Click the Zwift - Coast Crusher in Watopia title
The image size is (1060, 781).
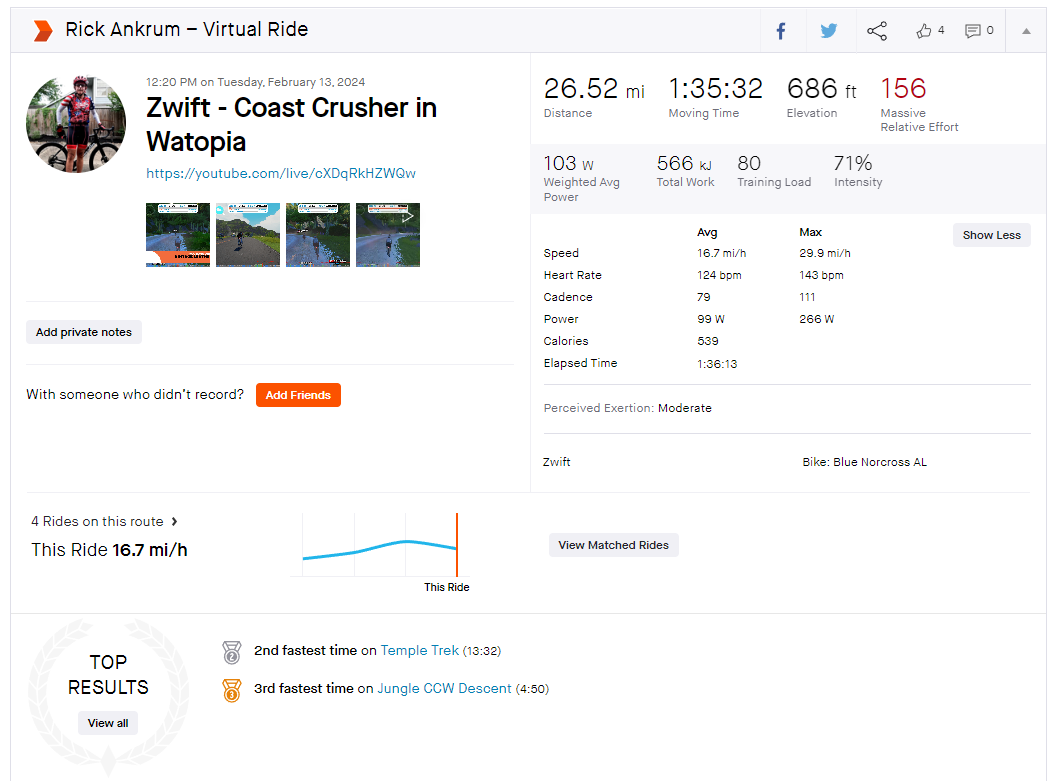291,124
